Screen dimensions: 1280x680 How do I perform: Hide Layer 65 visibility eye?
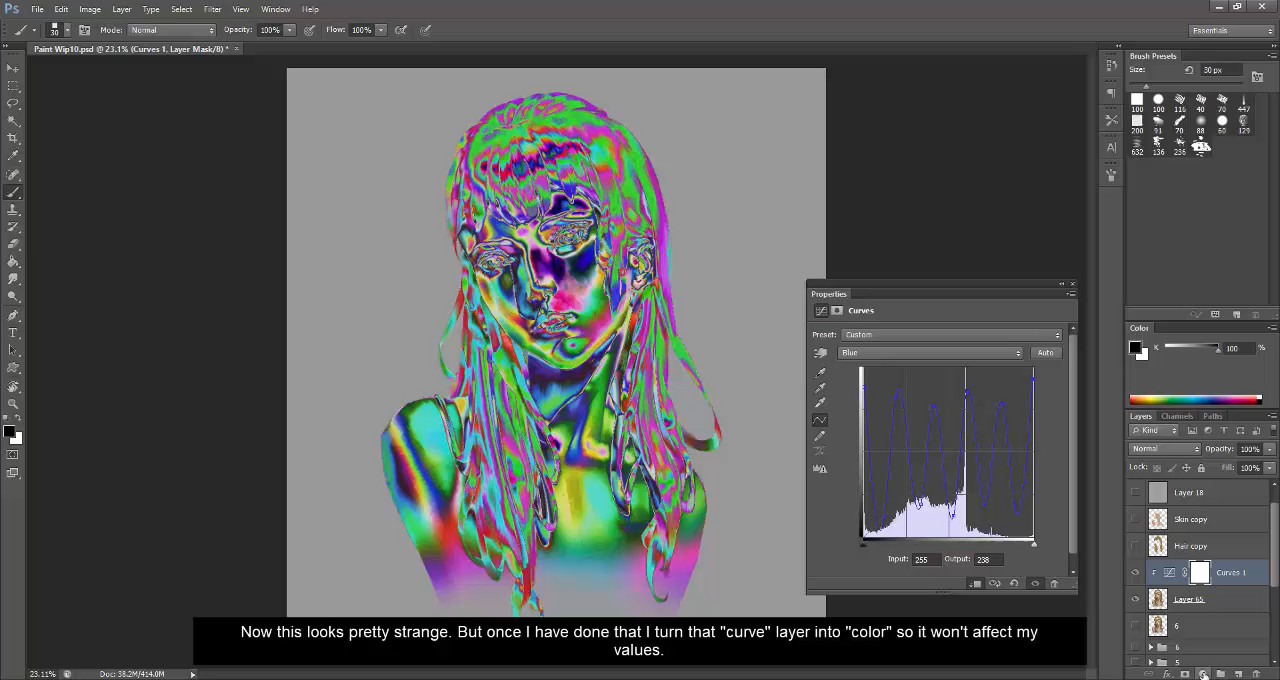pos(1135,599)
